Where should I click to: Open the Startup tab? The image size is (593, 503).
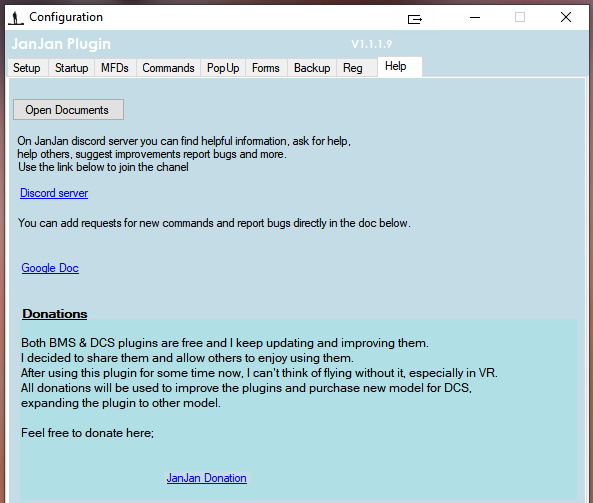click(x=71, y=68)
